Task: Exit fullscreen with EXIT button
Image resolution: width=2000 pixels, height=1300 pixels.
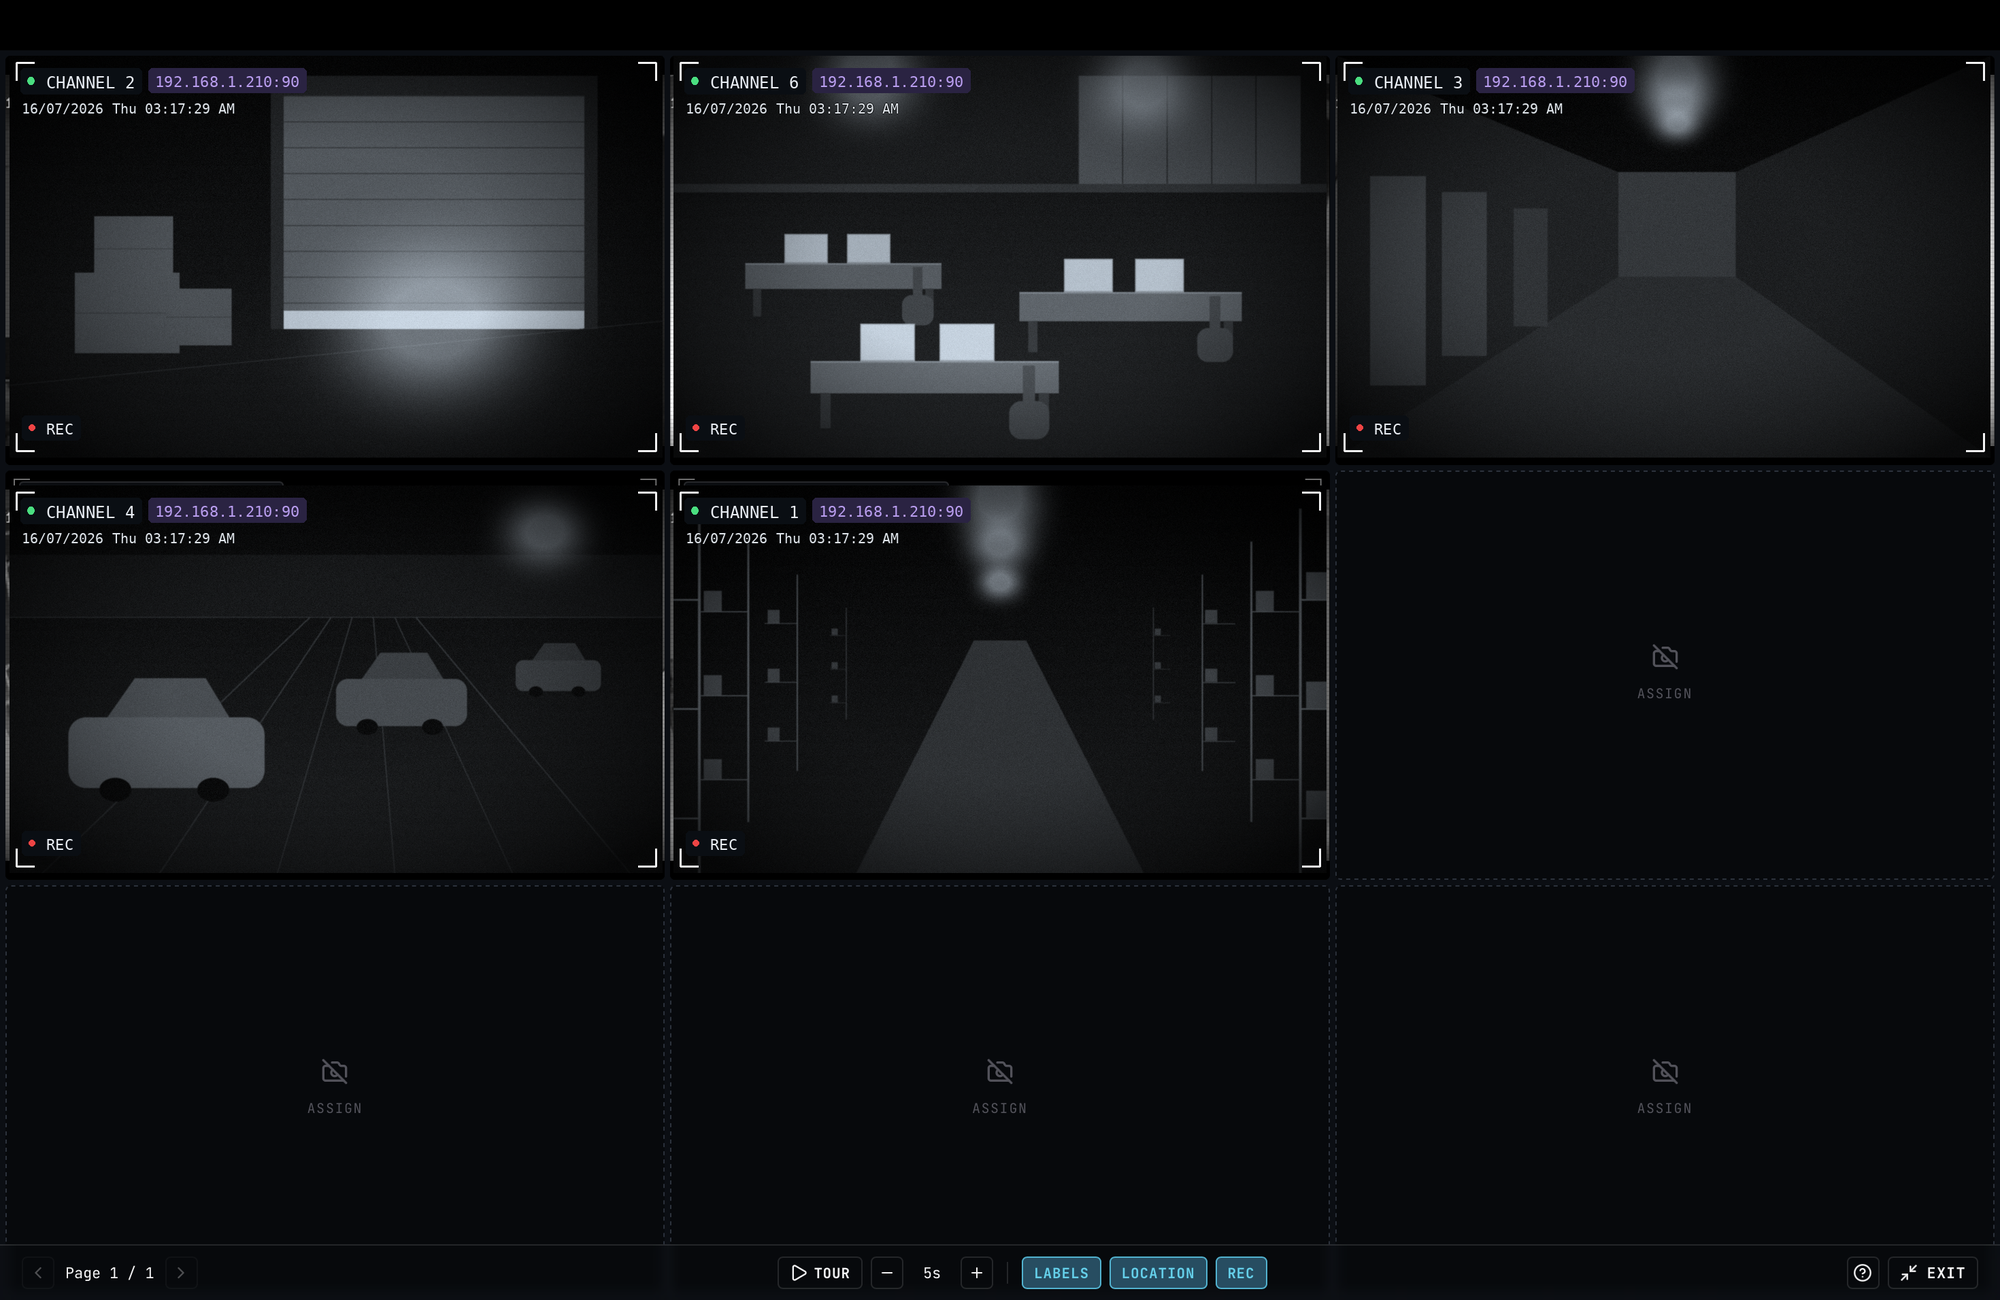Action: pos(1933,1273)
